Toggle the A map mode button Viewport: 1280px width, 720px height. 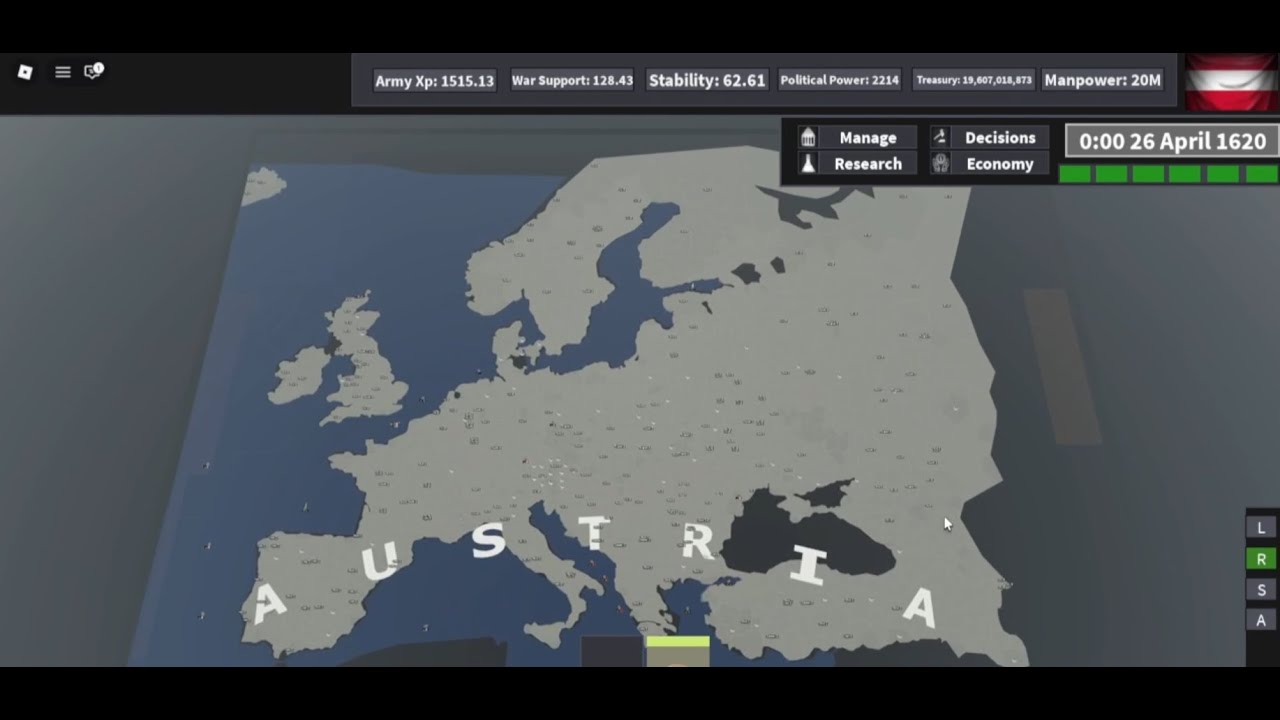tap(1261, 620)
